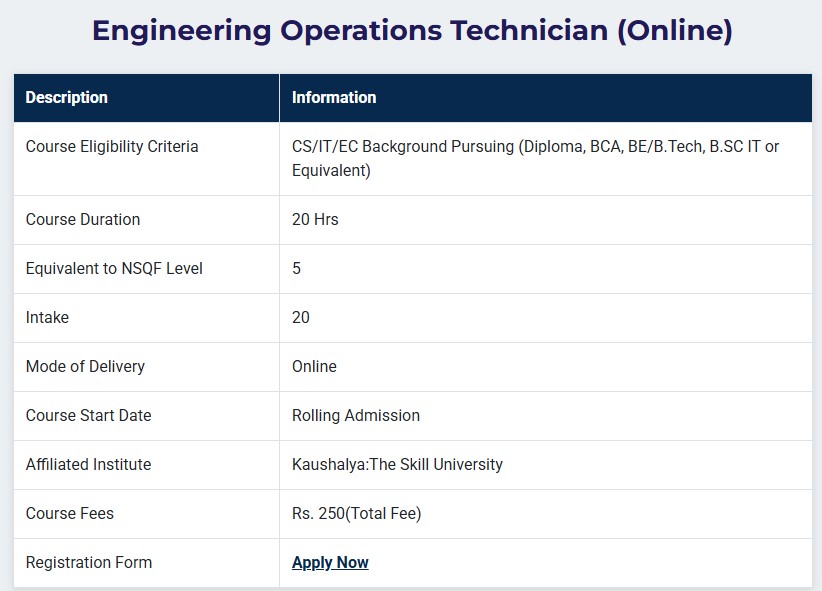822x591 pixels.
Task: Click the Course Duration label
Action: click(x=83, y=219)
